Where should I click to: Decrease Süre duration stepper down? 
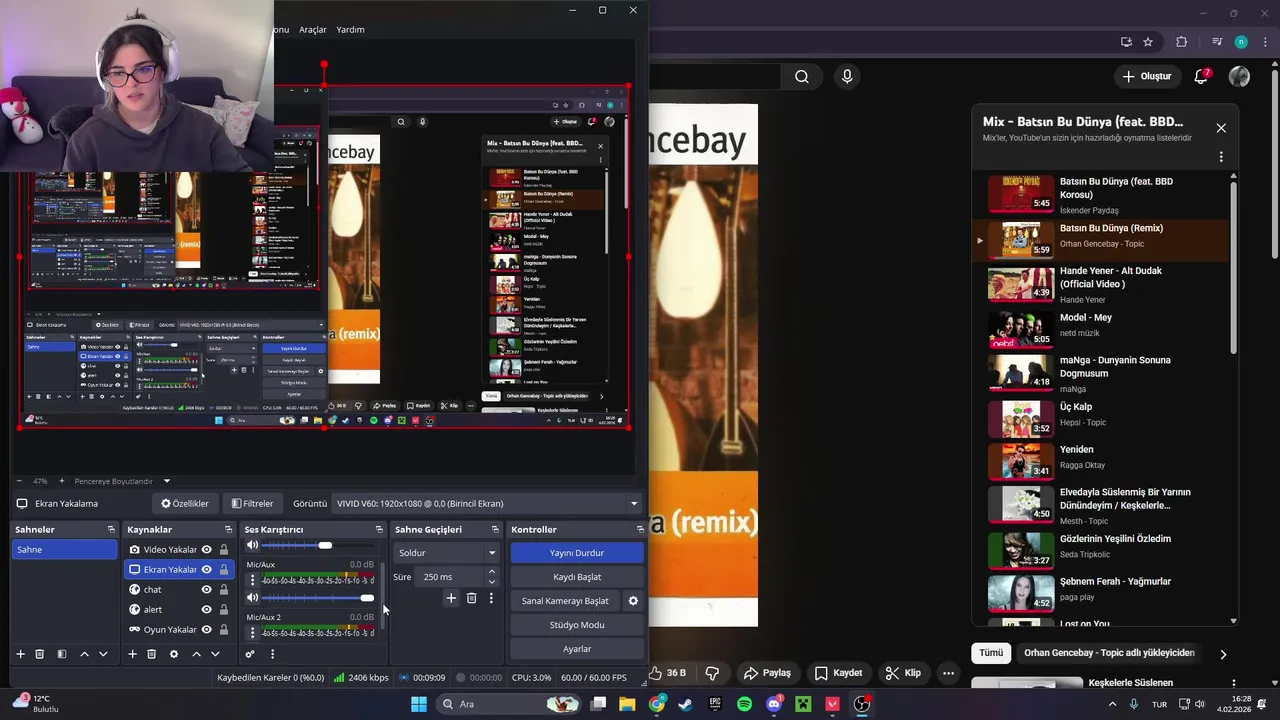pyautogui.click(x=491, y=581)
